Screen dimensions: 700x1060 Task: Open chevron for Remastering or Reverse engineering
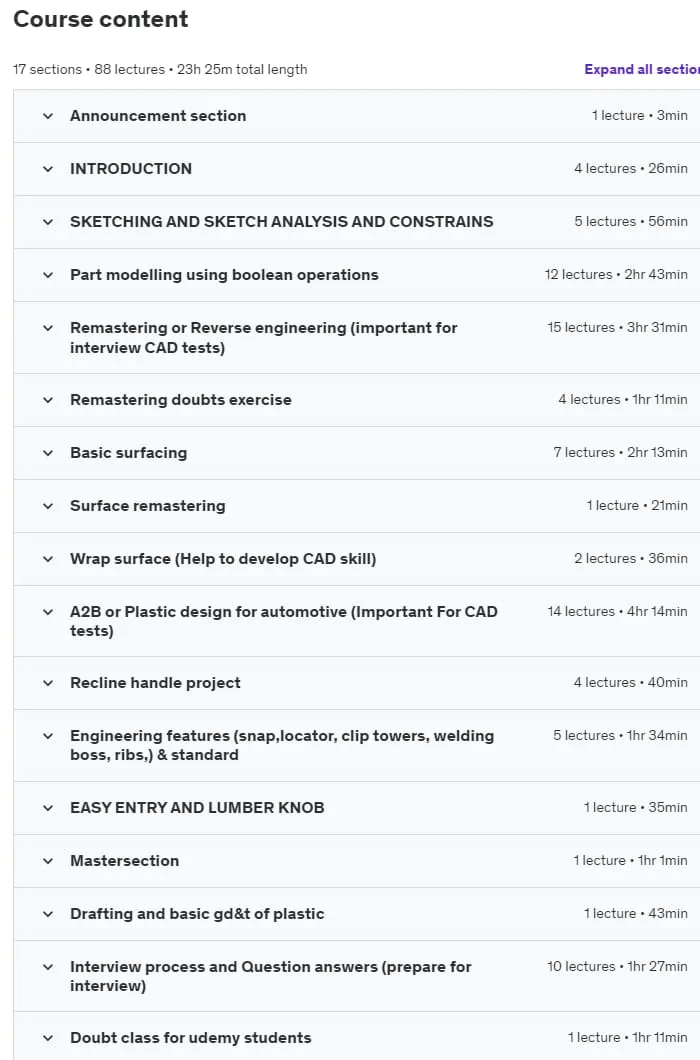tap(48, 328)
